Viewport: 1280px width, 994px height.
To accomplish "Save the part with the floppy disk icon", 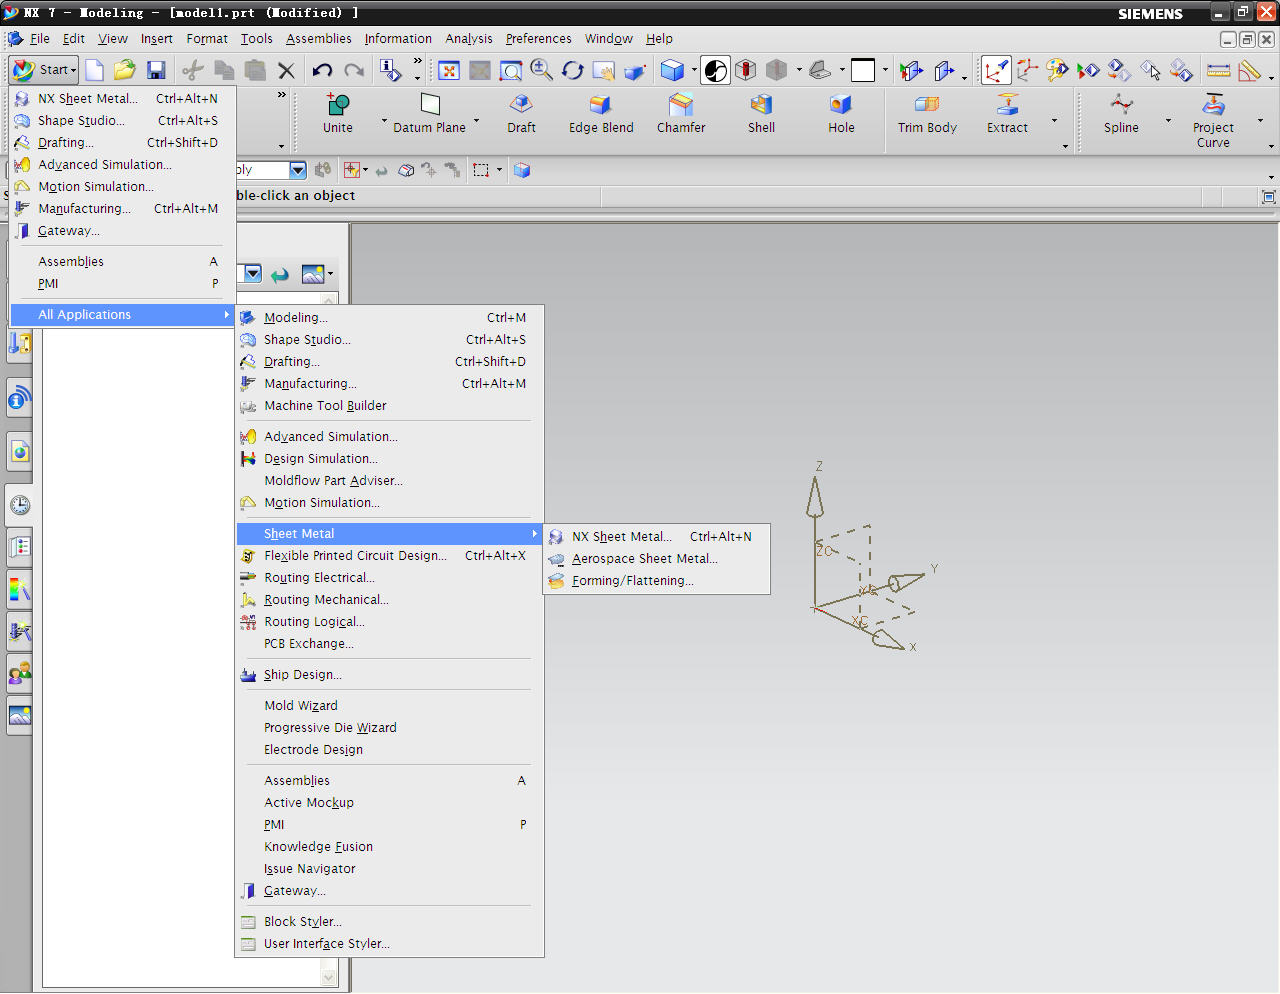I will pyautogui.click(x=156, y=70).
